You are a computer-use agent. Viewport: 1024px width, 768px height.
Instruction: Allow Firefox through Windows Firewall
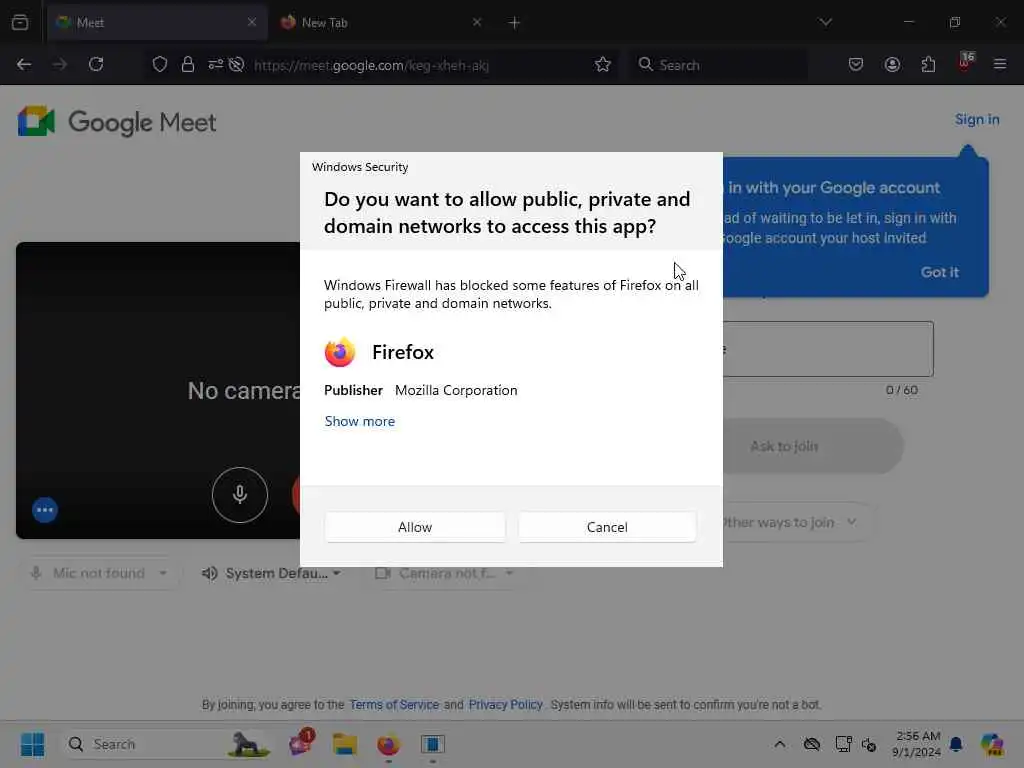click(x=415, y=527)
